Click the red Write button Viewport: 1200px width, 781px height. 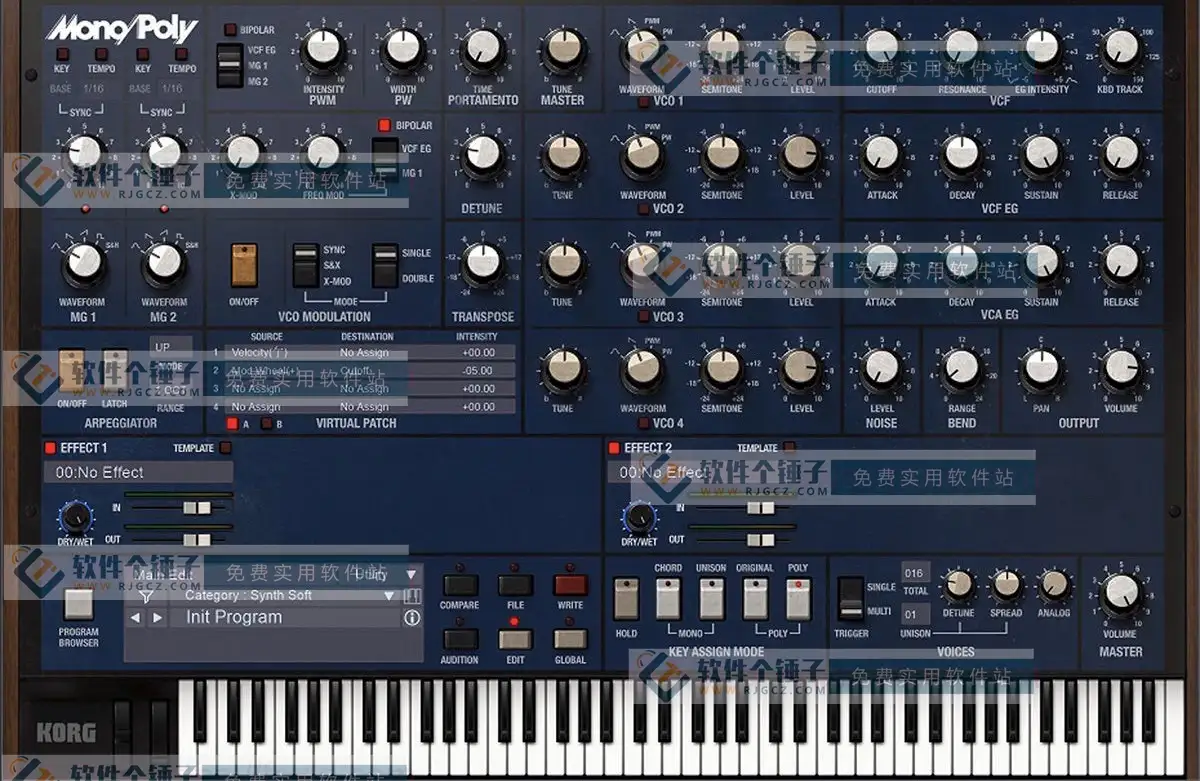pos(570,586)
